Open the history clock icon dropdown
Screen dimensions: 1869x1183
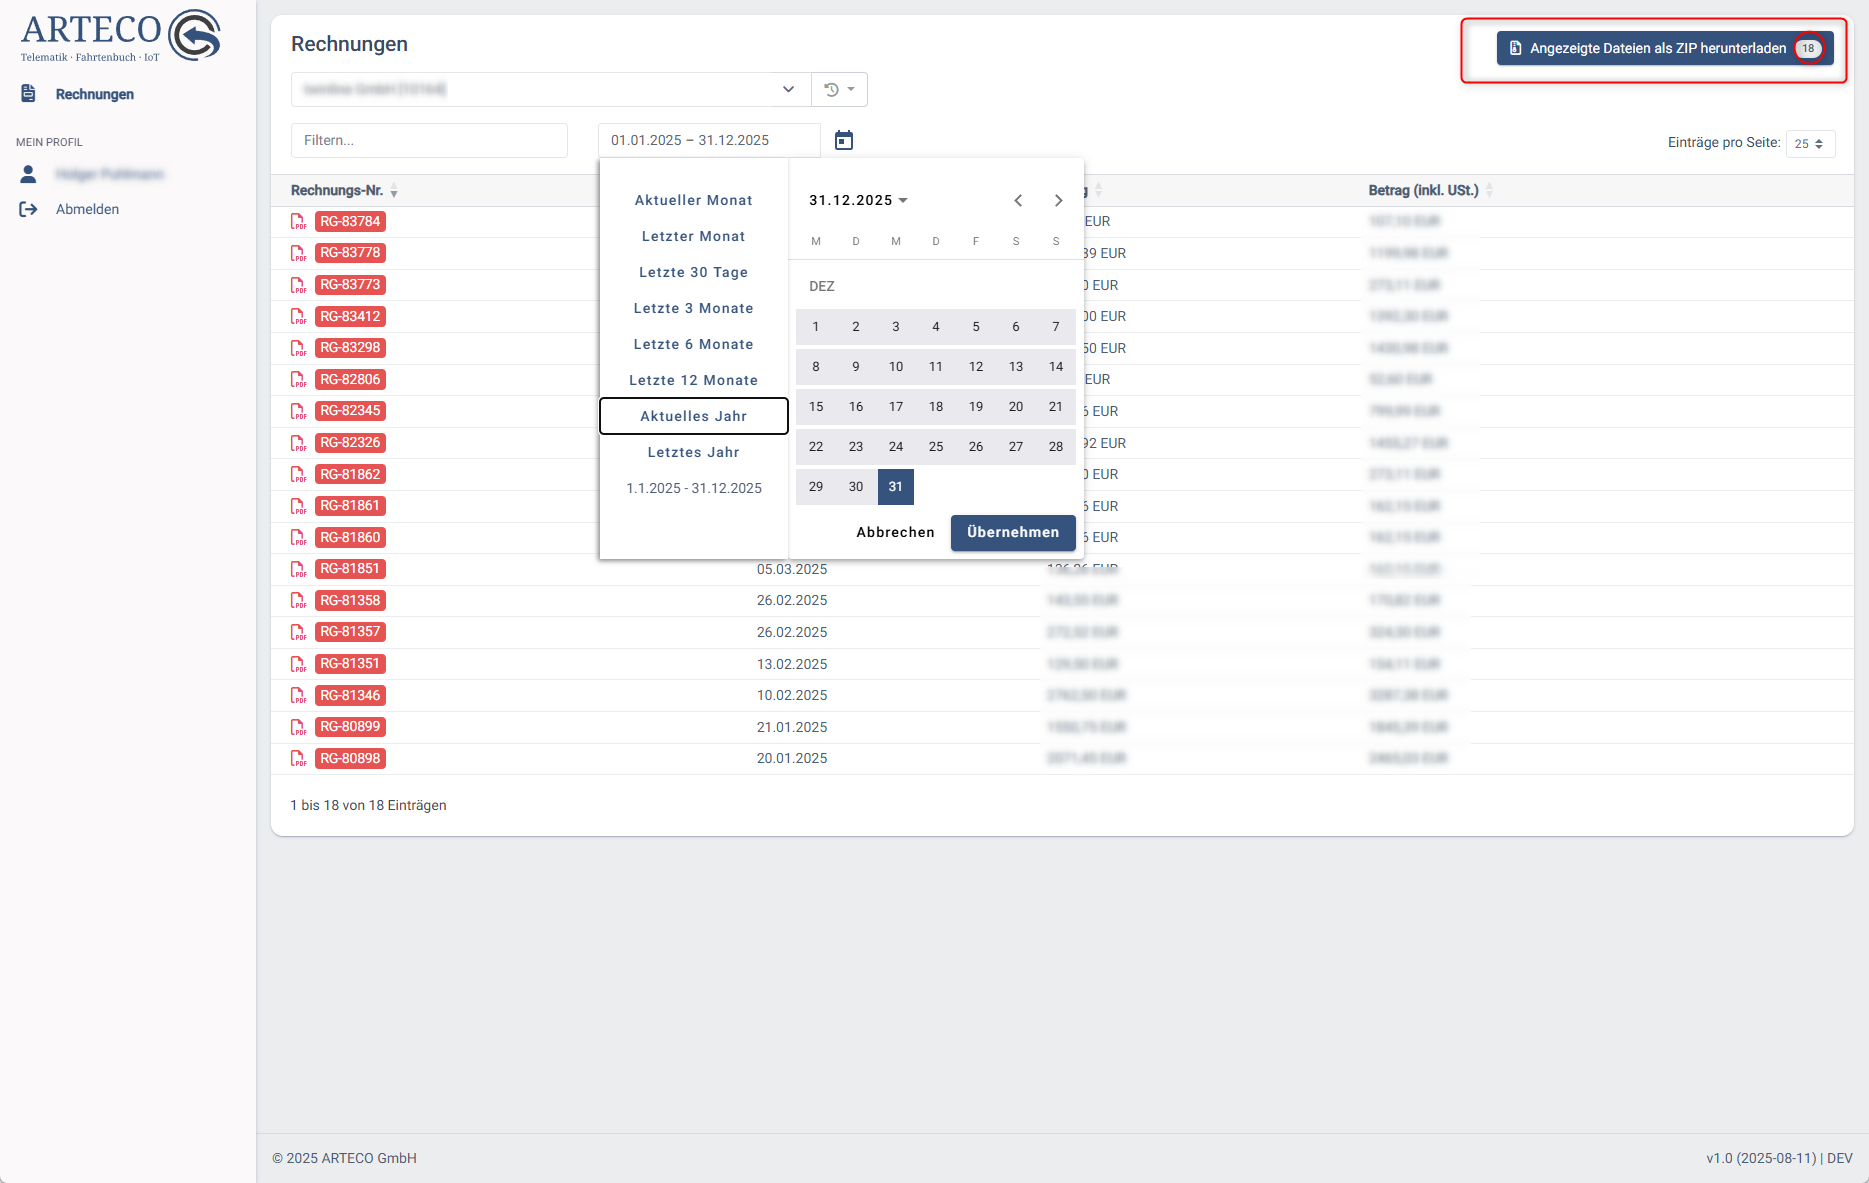point(839,90)
